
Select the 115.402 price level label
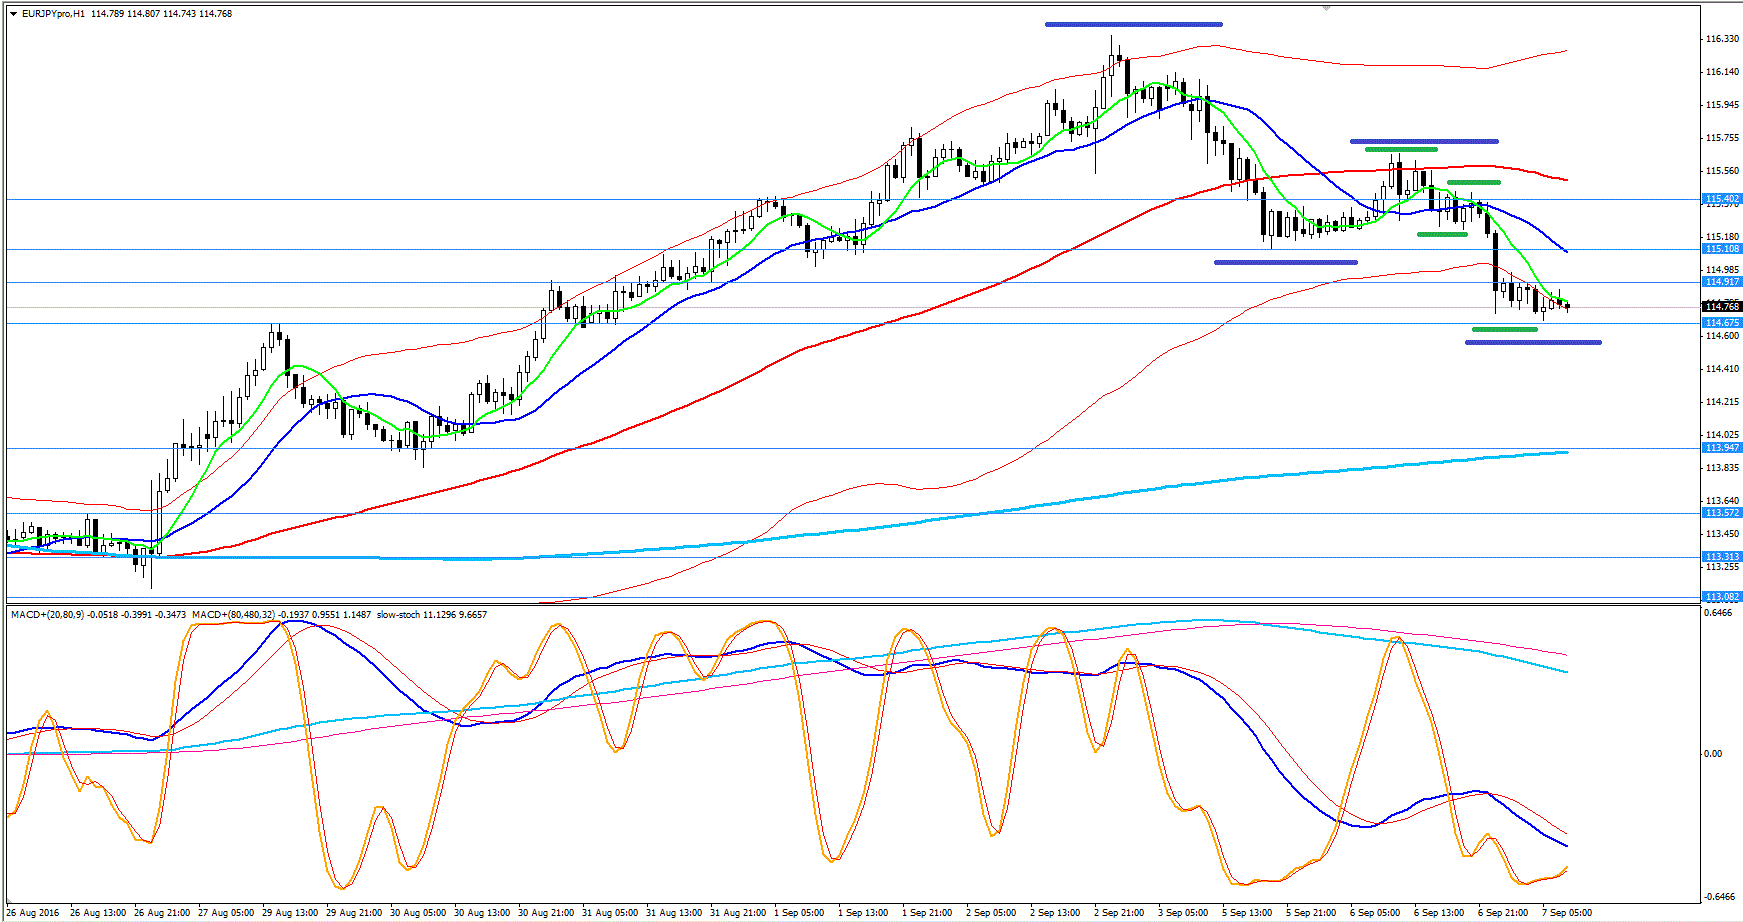pos(1722,199)
